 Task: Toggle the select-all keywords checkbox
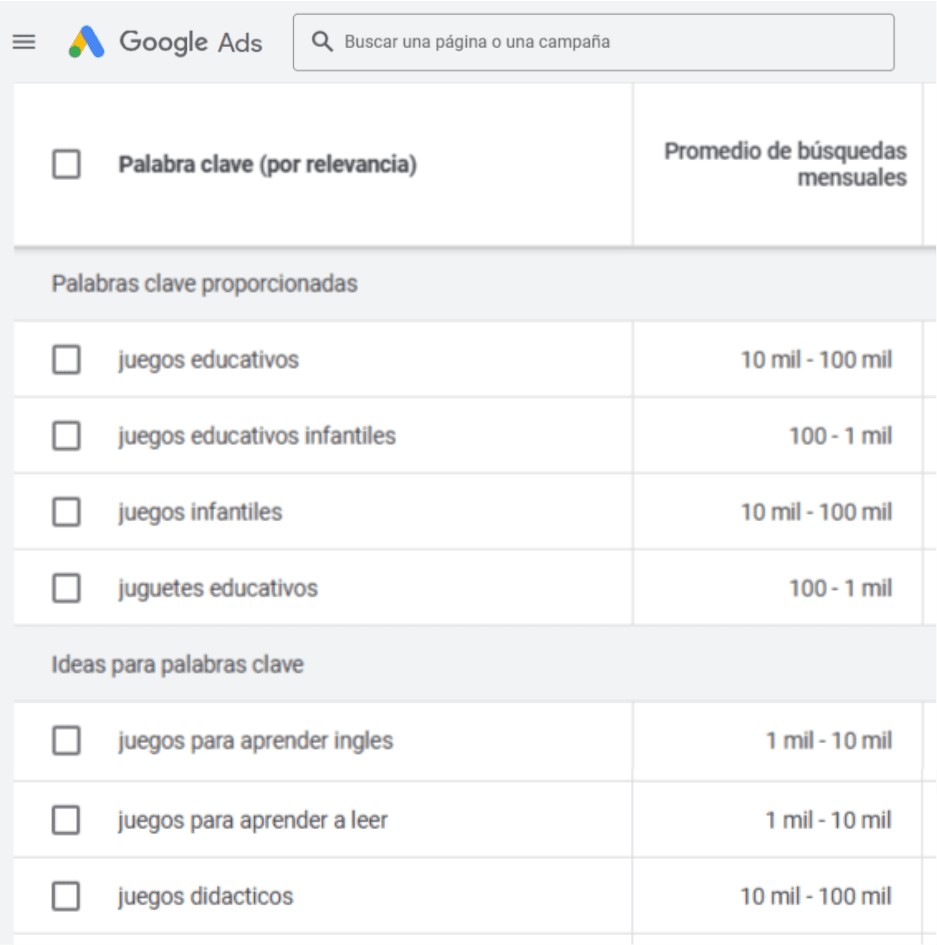[x=66, y=164]
